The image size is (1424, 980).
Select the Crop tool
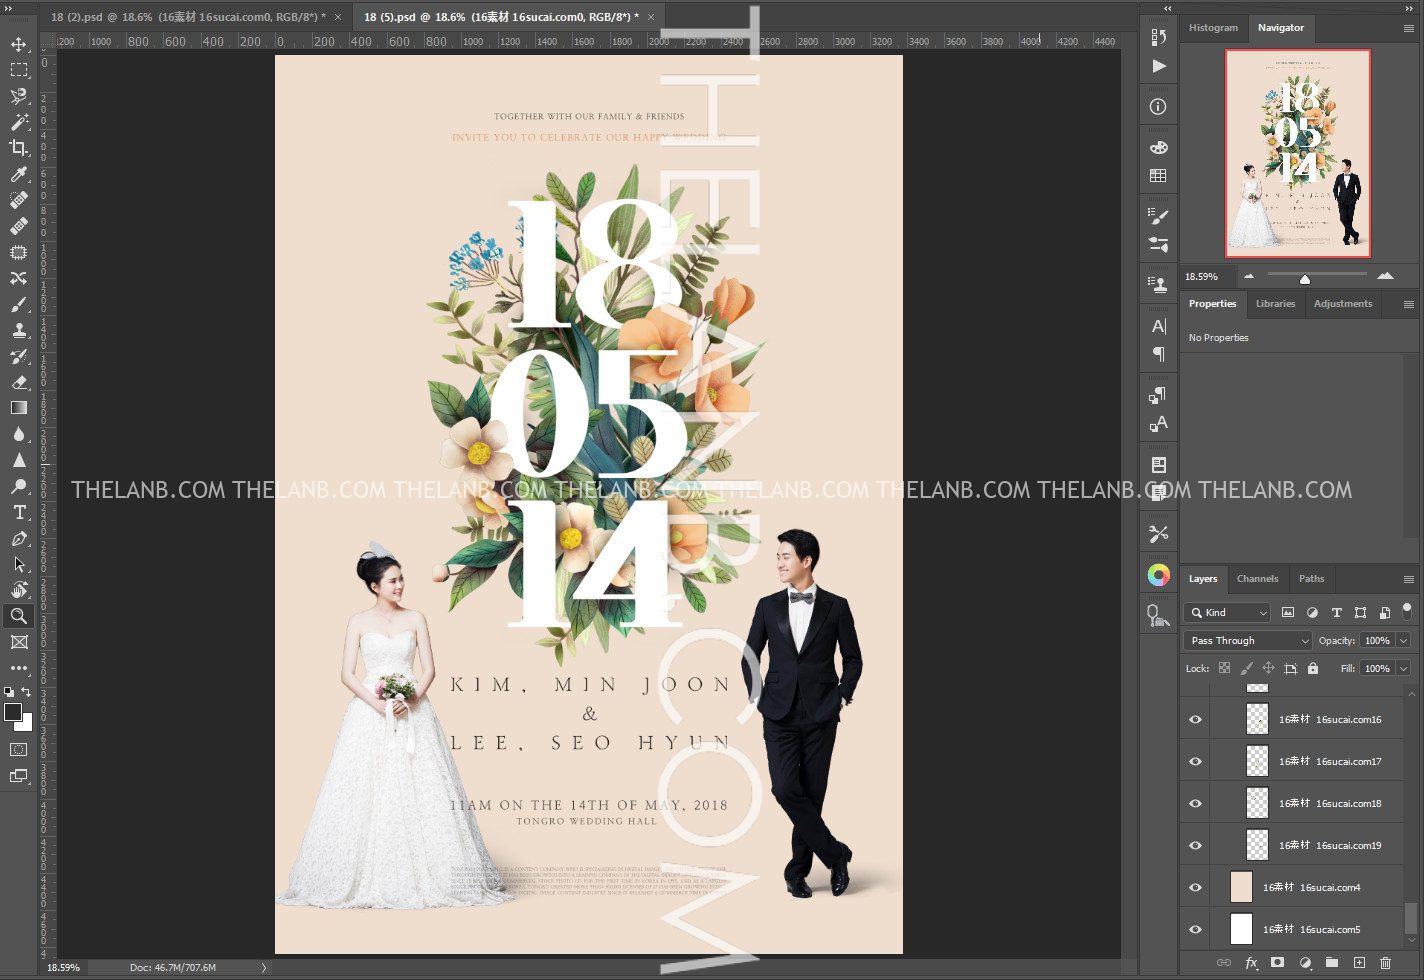[19, 148]
